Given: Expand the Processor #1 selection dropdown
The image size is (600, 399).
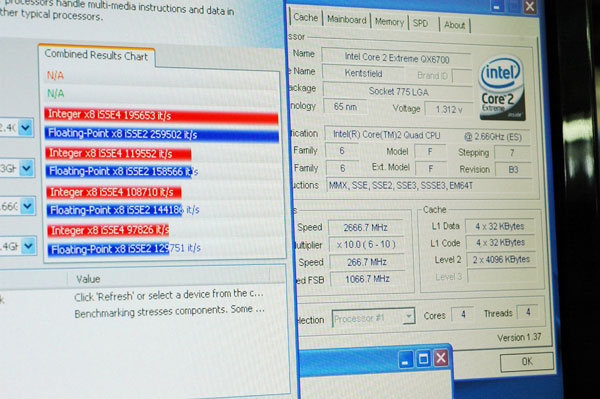Looking at the screenshot, I should point(373,318).
